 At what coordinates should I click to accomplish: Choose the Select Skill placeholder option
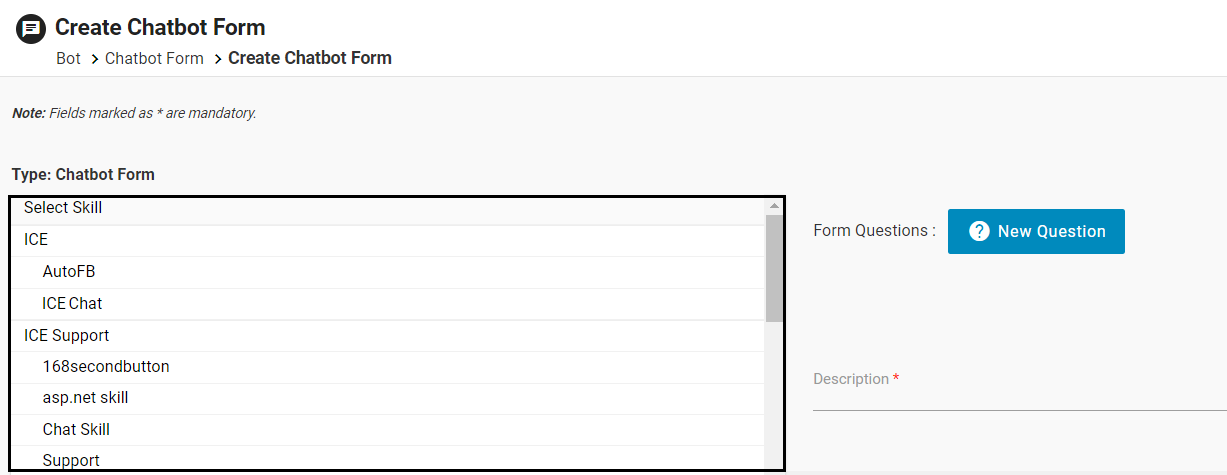click(63, 208)
